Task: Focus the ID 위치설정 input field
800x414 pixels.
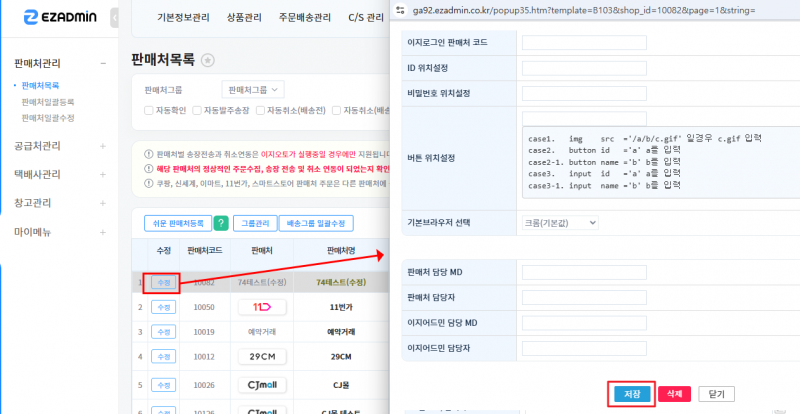Action: [584, 68]
